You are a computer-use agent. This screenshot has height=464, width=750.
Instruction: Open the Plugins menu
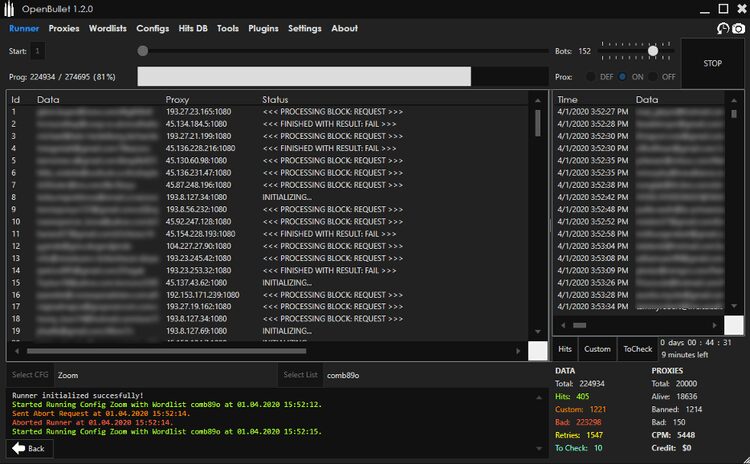point(263,29)
